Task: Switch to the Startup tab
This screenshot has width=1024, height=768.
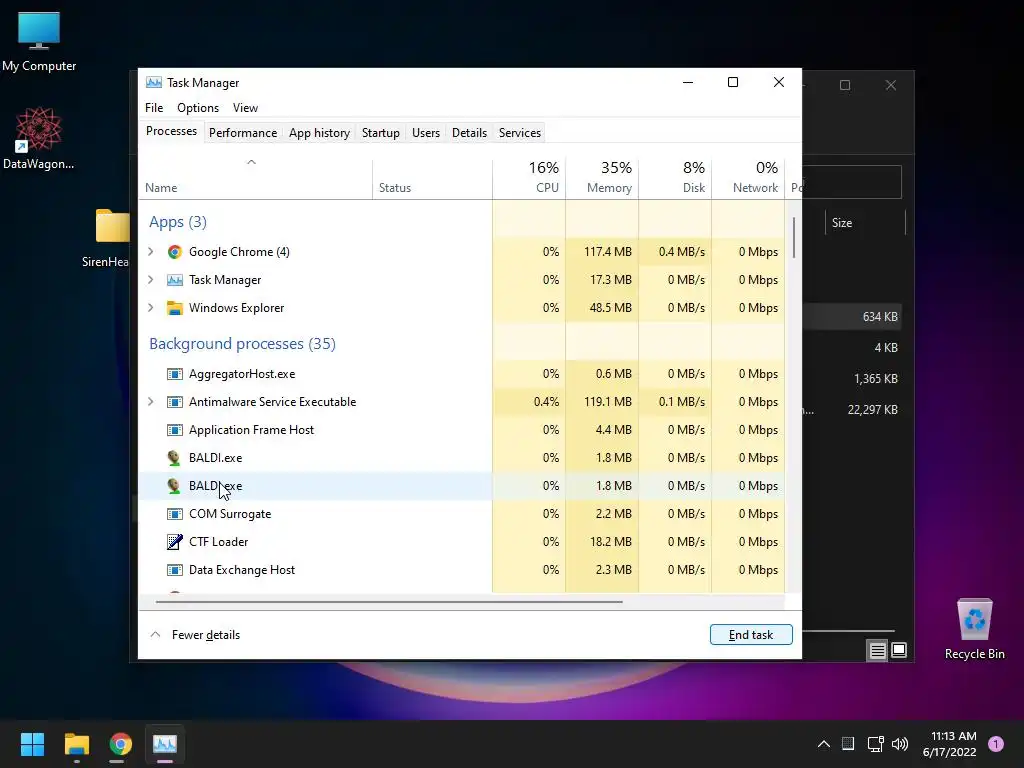Action: pos(381,133)
